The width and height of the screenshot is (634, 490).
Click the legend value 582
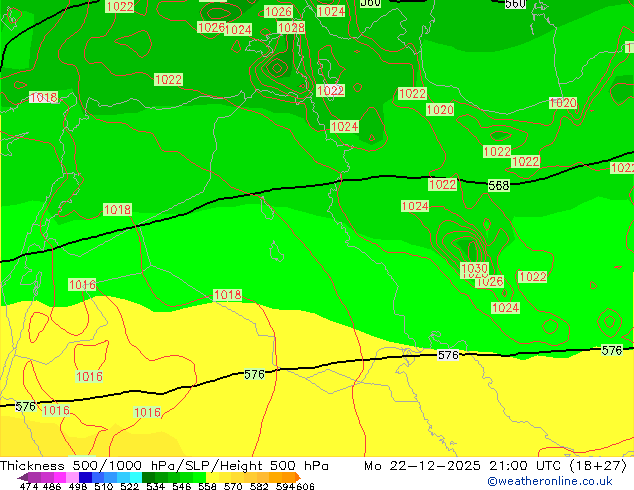click(259, 486)
